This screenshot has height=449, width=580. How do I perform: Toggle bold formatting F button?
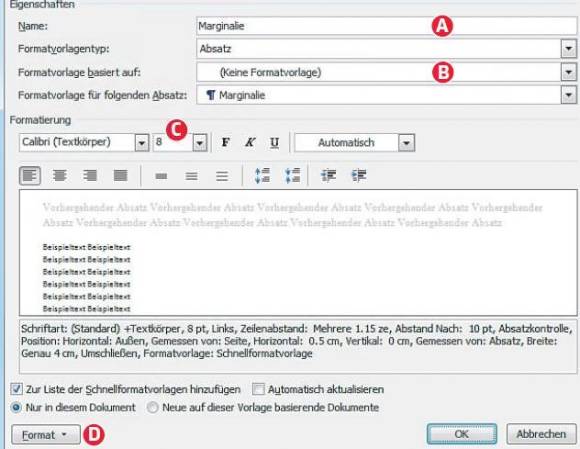point(225,142)
